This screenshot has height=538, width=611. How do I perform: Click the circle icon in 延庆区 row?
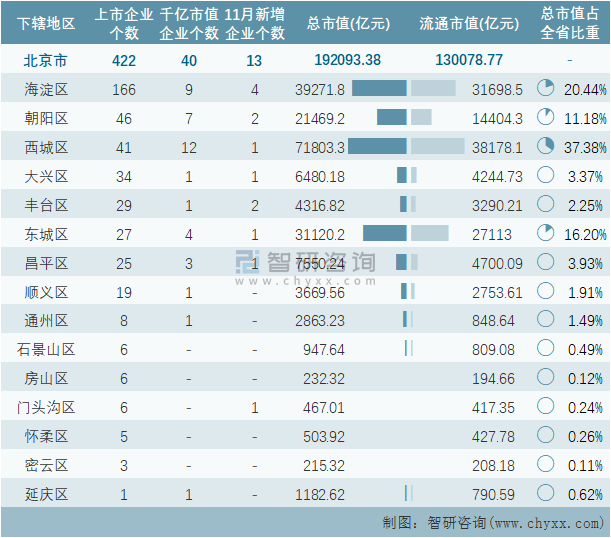(x=545, y=494)
